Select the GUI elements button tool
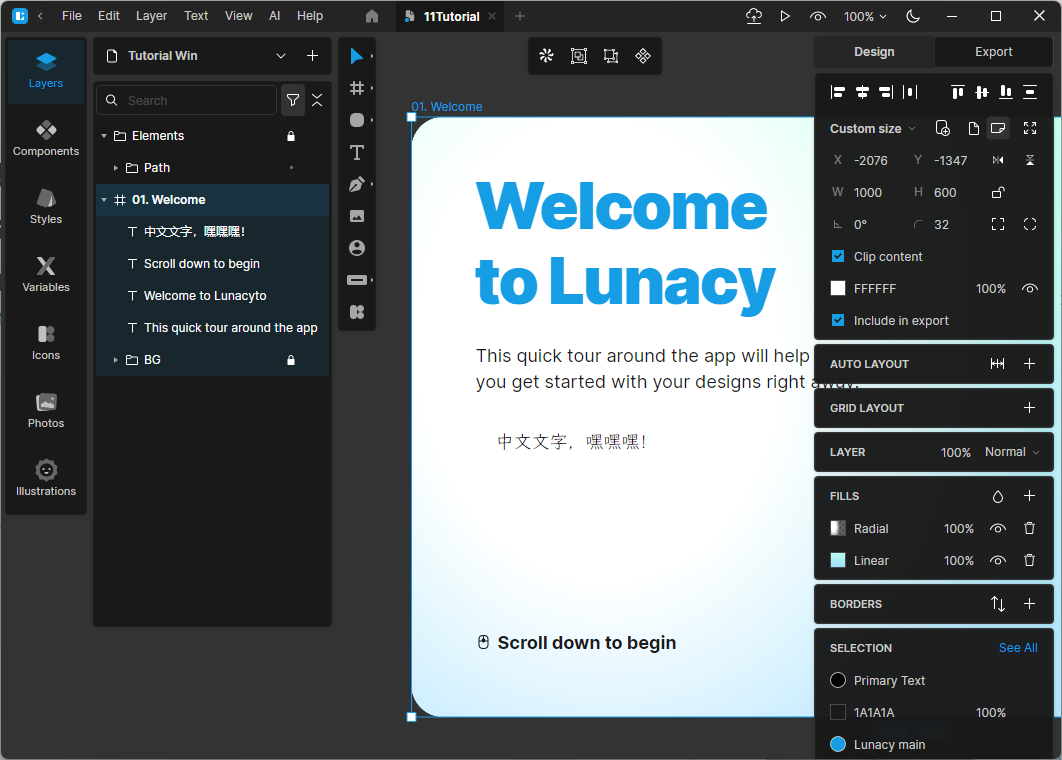This screenshot has width=1062, height=760. point(356,280)
